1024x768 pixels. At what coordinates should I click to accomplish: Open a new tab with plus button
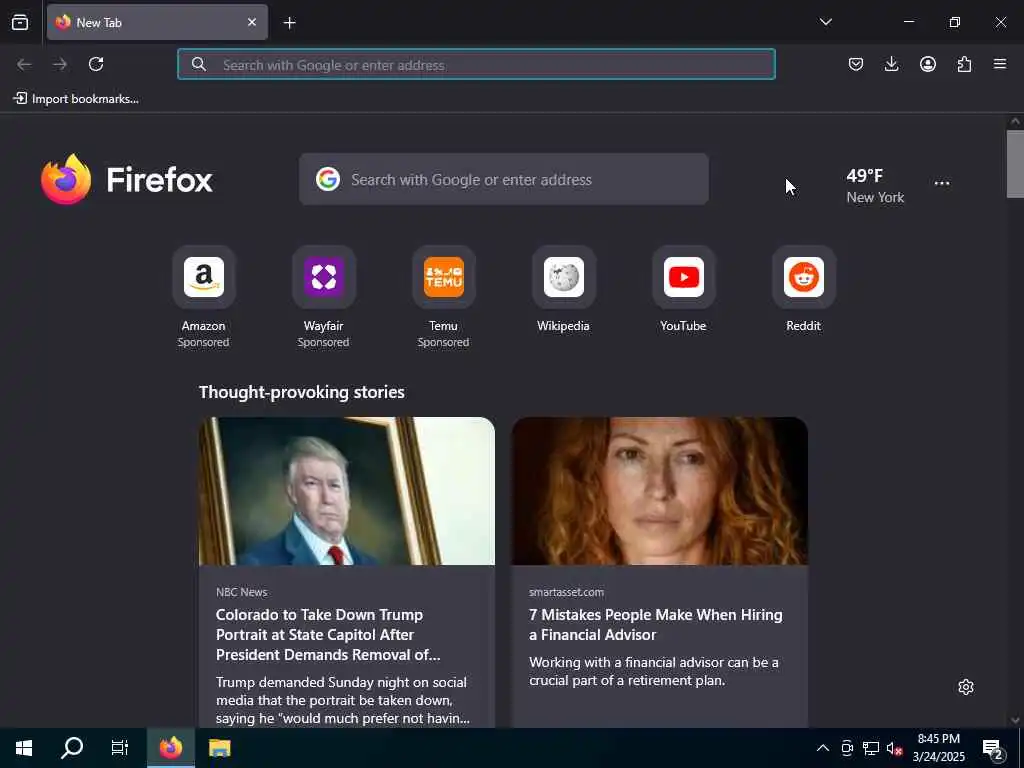click(x=289, y=23)
